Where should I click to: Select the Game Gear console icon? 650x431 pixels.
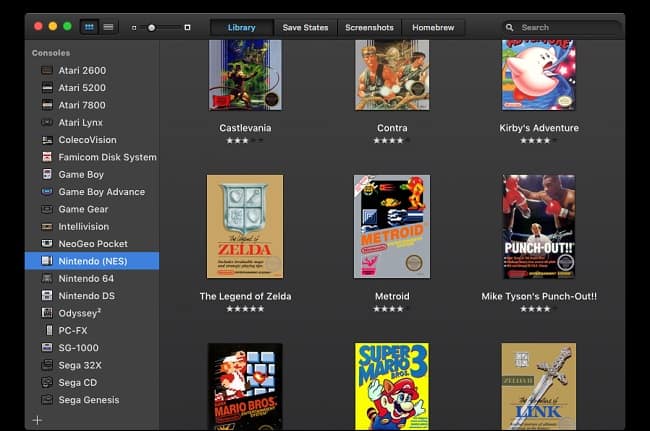tap(47, 209)
